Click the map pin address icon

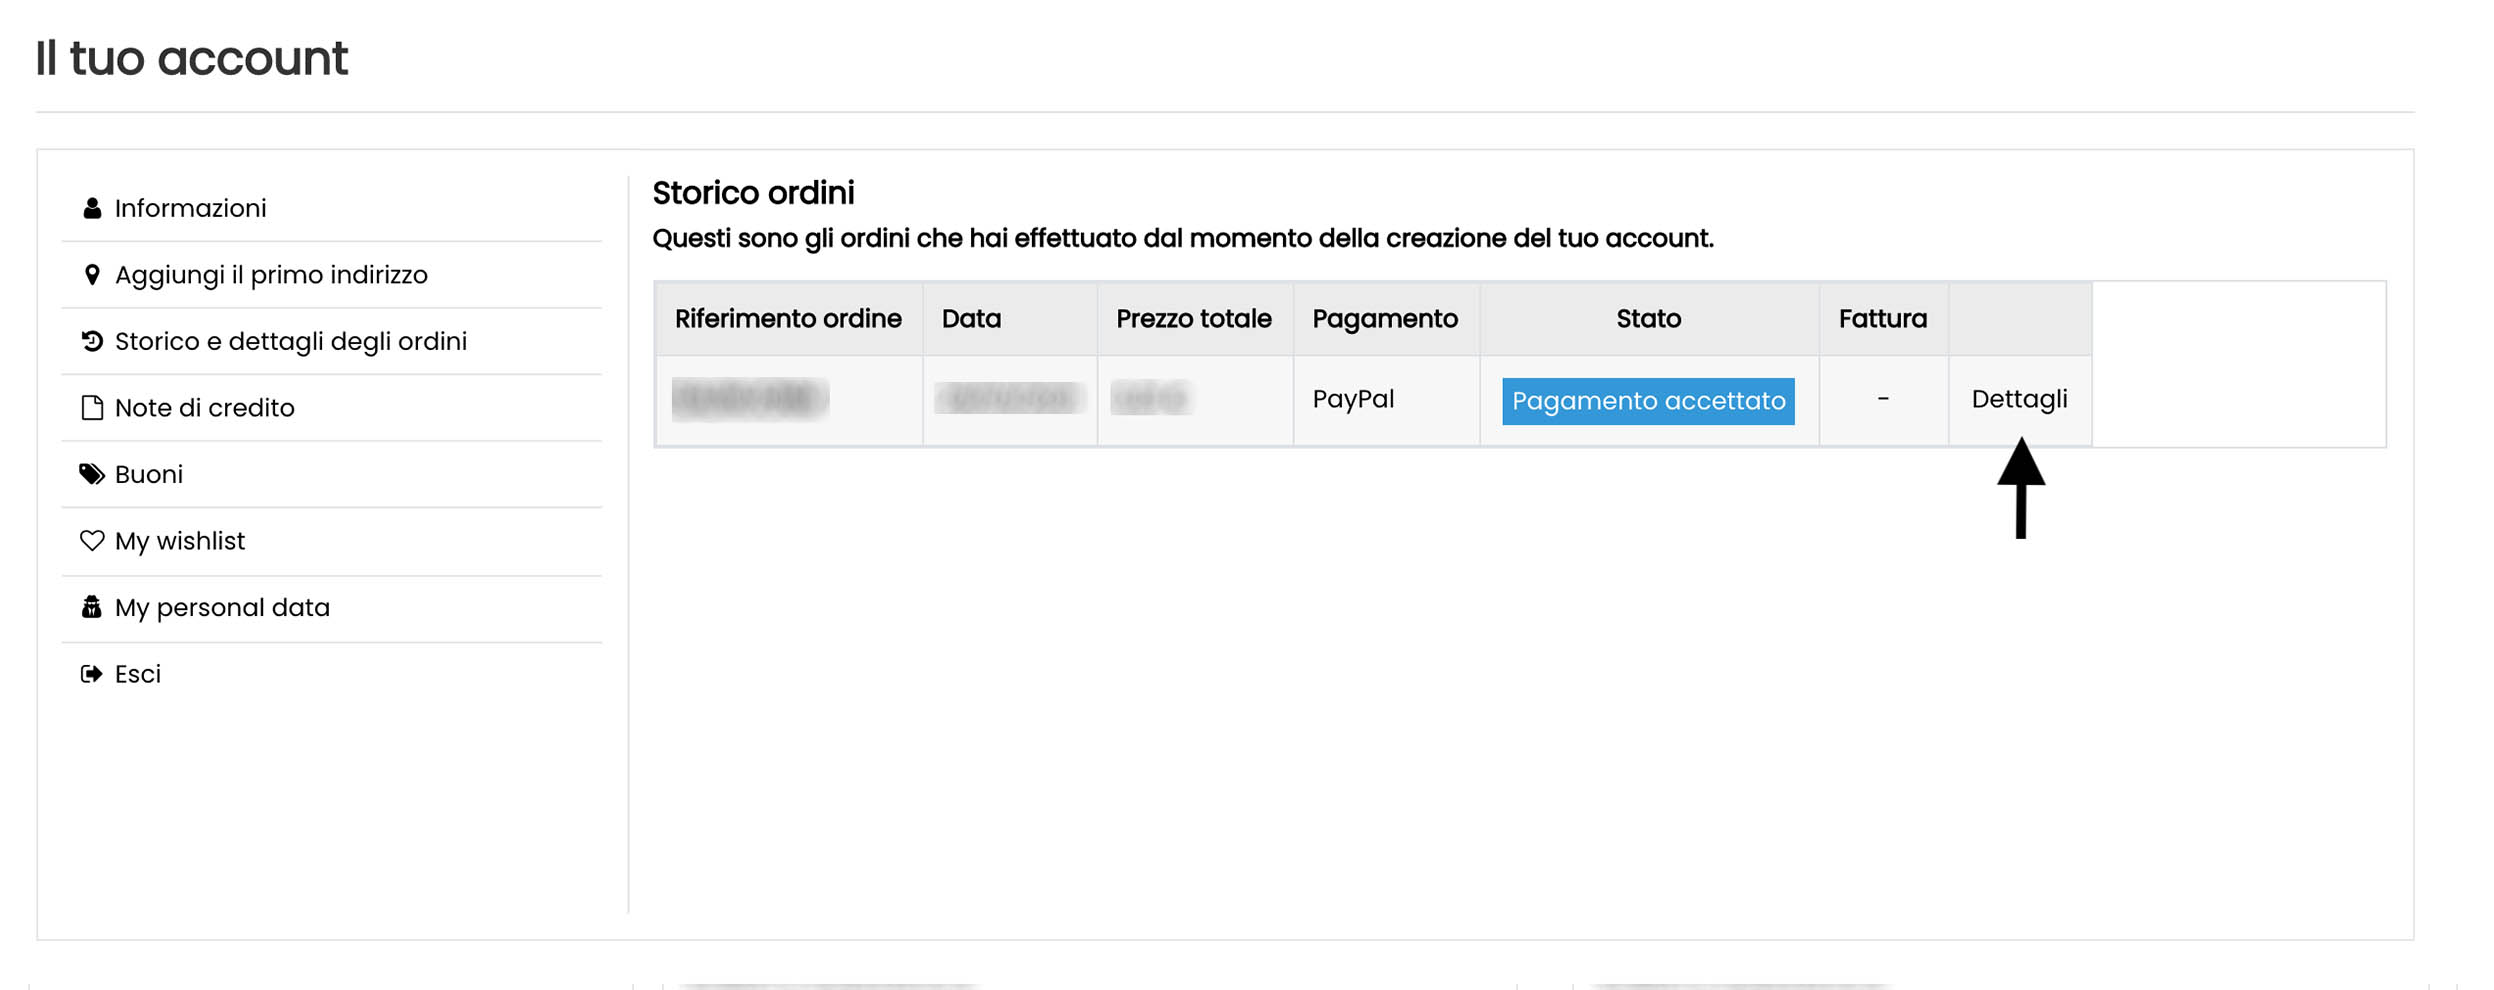[92, 275]
